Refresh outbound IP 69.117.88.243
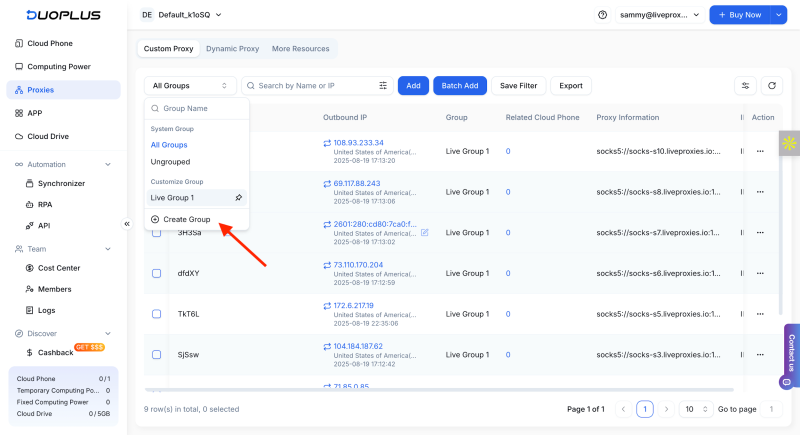The image size is (800, 435). point(327,184)
